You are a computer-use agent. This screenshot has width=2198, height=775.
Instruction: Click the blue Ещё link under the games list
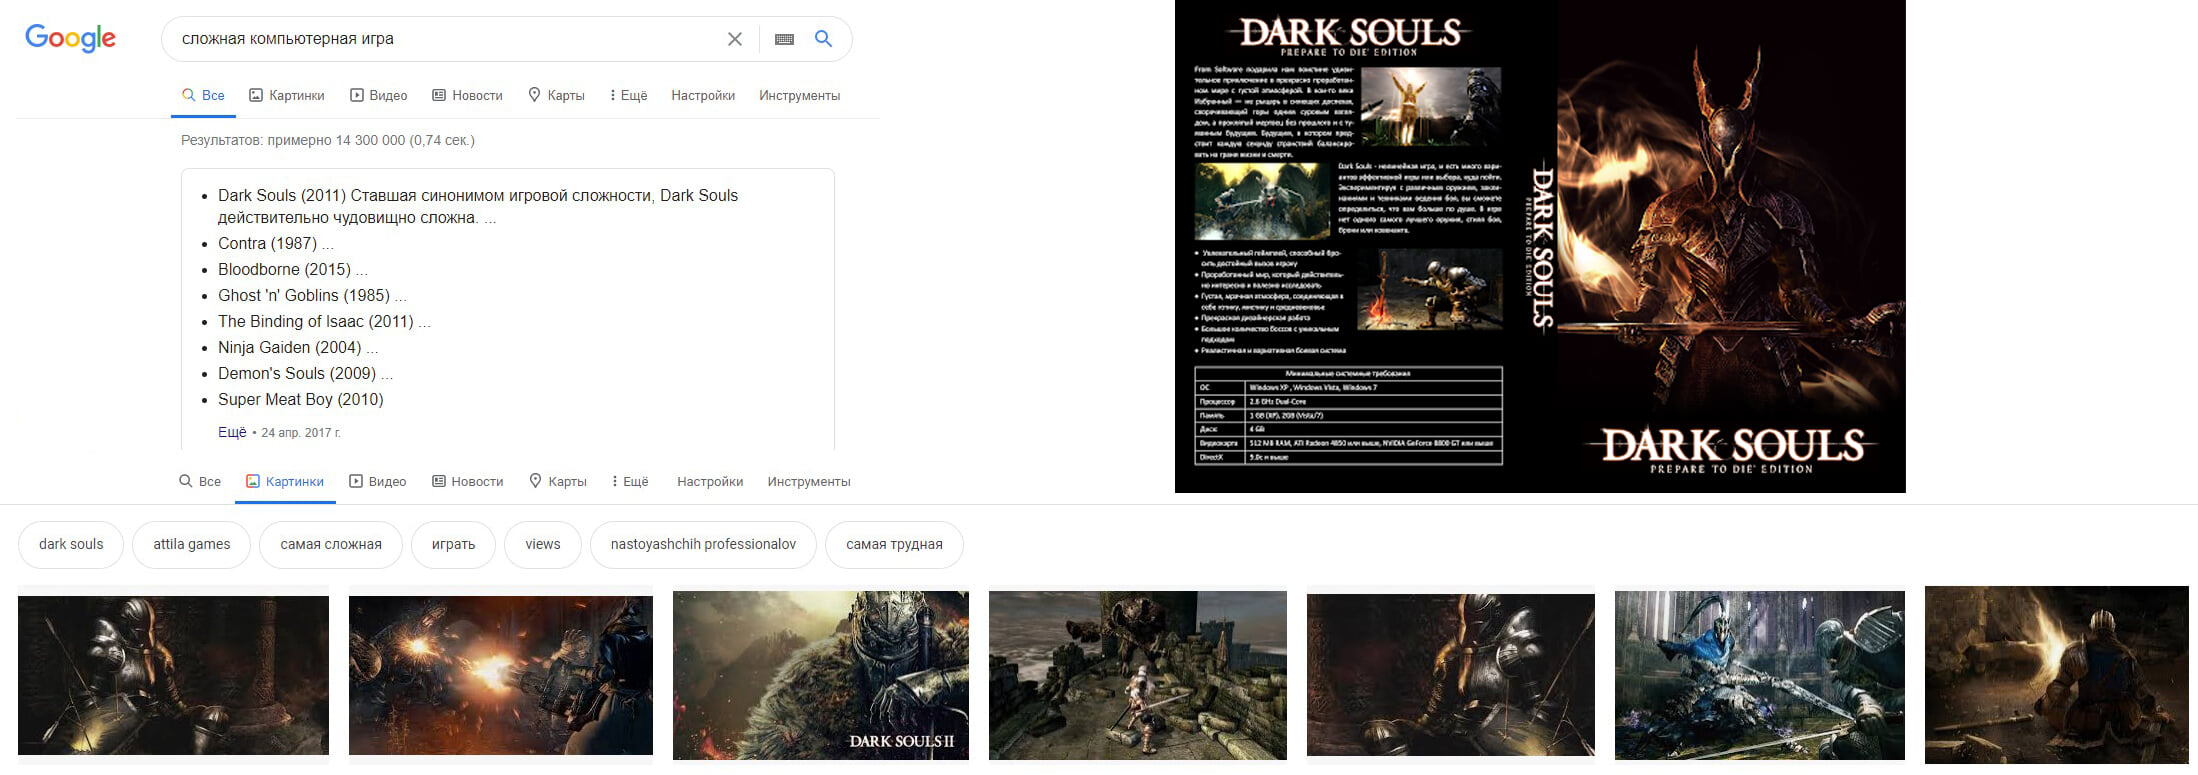pyautogui.click(x=232, y=432)
